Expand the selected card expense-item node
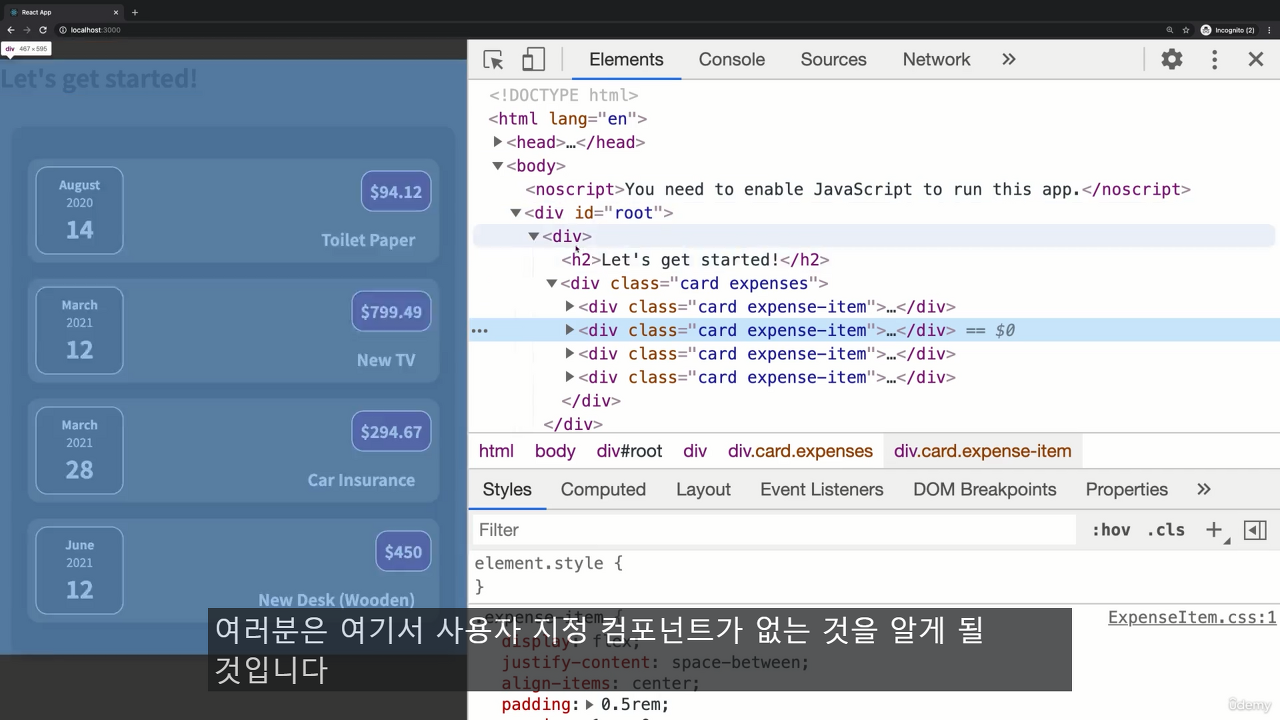Image resolution: width=1280 pixels, height=720 pixels. click(570, 330)
